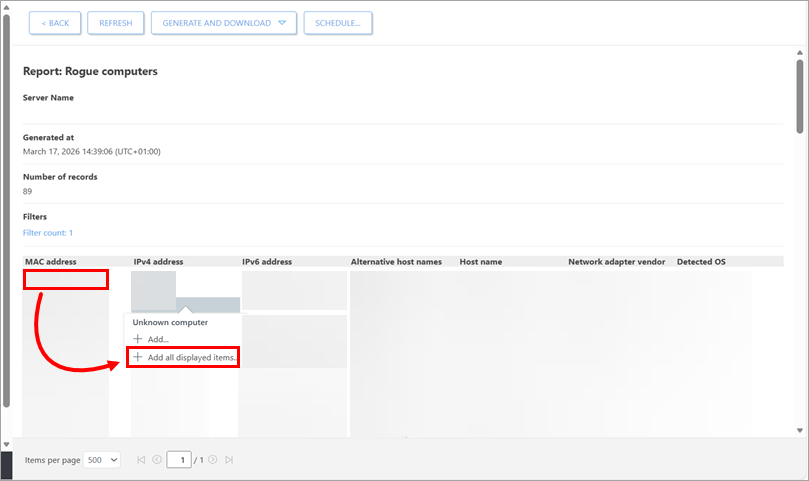Jump to the last page of results

coord(229,460)
